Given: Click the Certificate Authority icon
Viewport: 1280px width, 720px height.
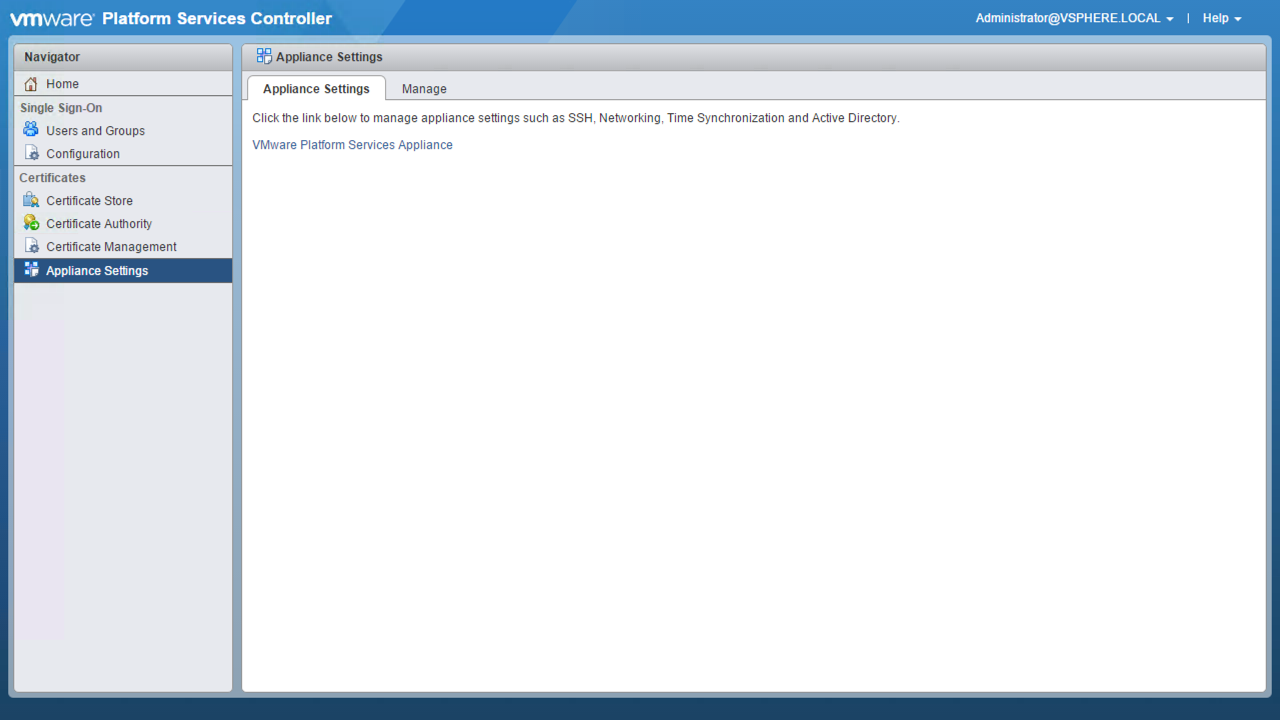Looking at the screenshot, I should [x=31, y=223].
